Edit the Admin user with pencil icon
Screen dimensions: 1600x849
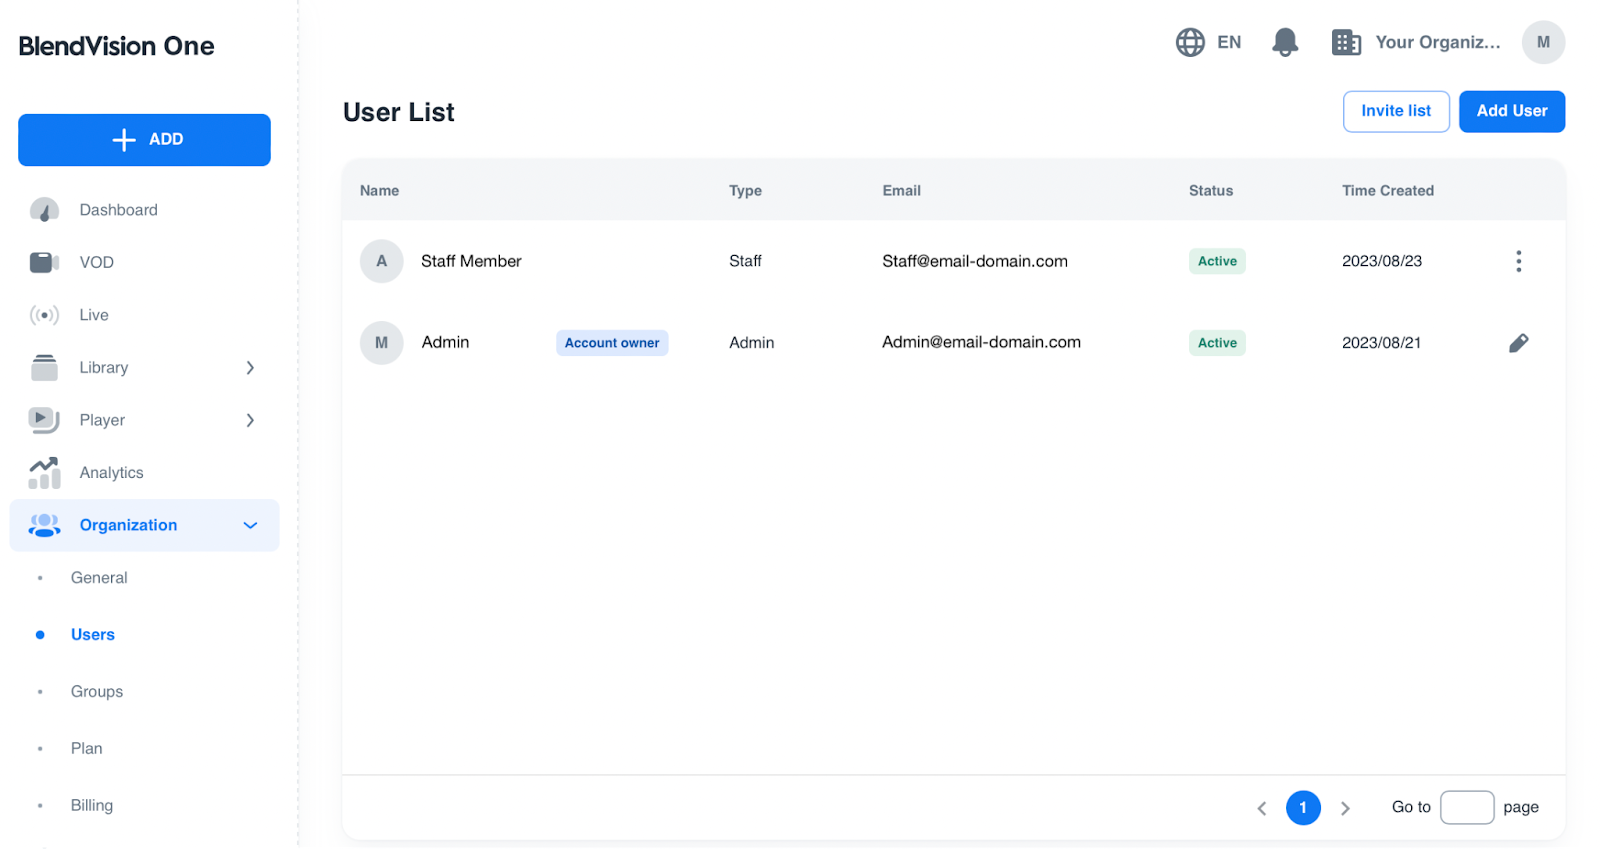pyautogui.click(x=1518, y=343)
